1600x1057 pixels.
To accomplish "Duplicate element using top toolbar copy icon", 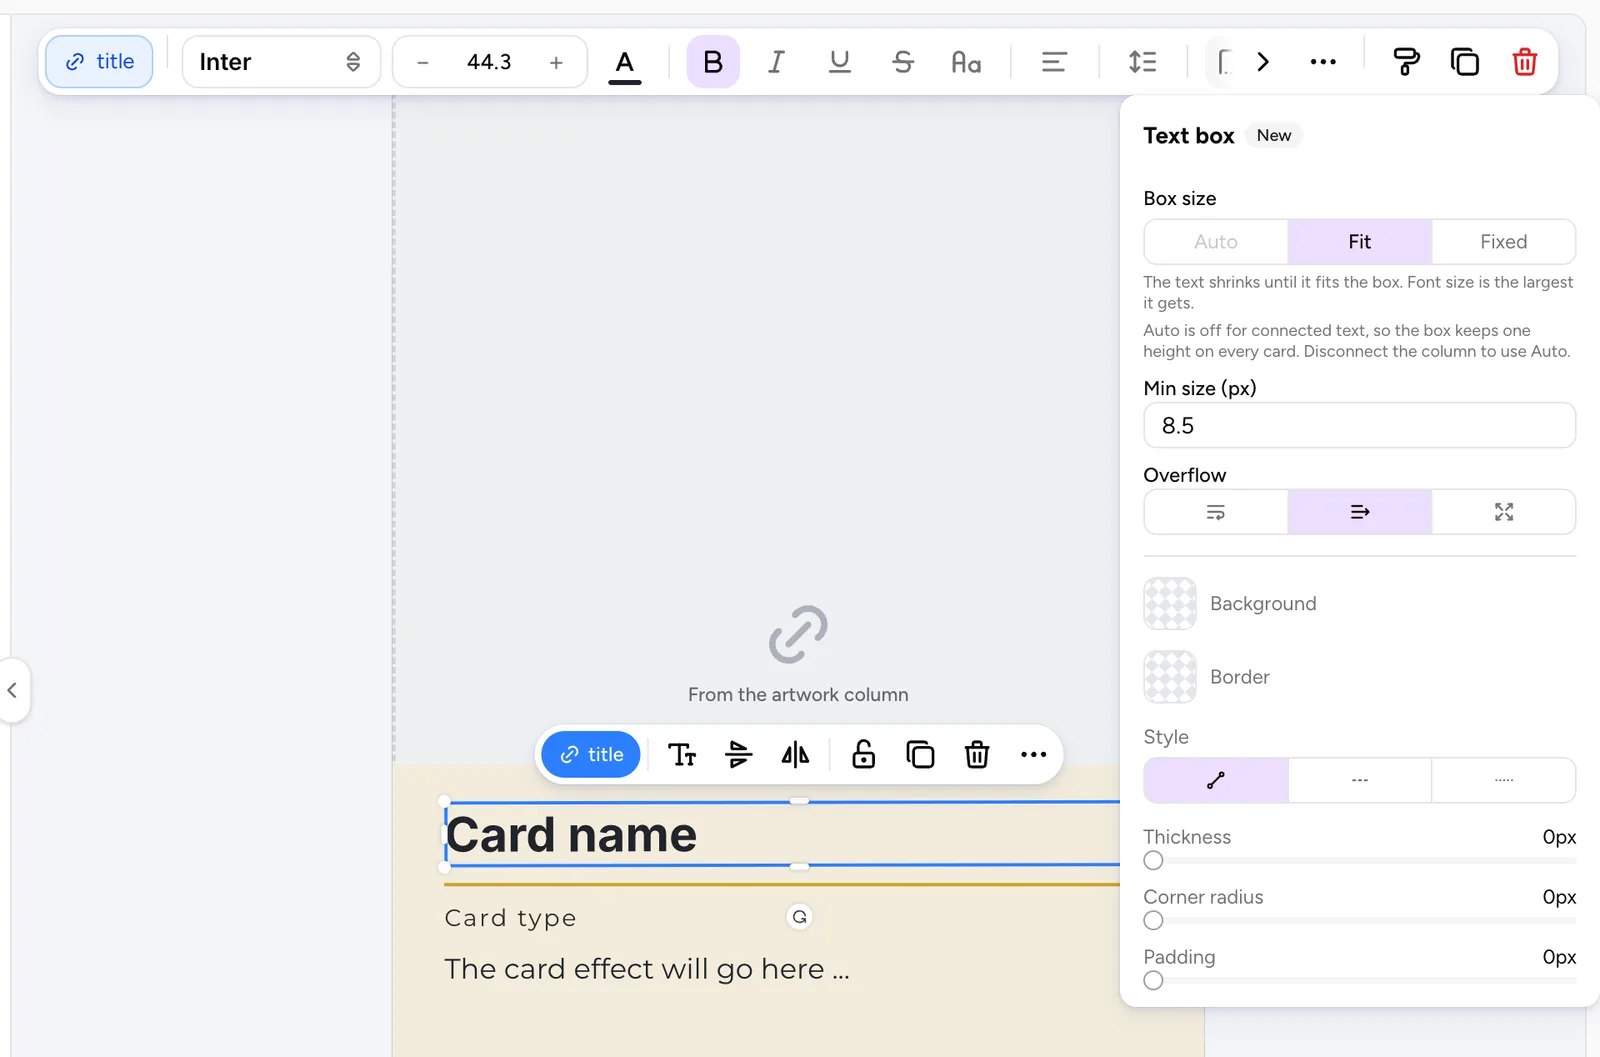I will point(1465,62).
